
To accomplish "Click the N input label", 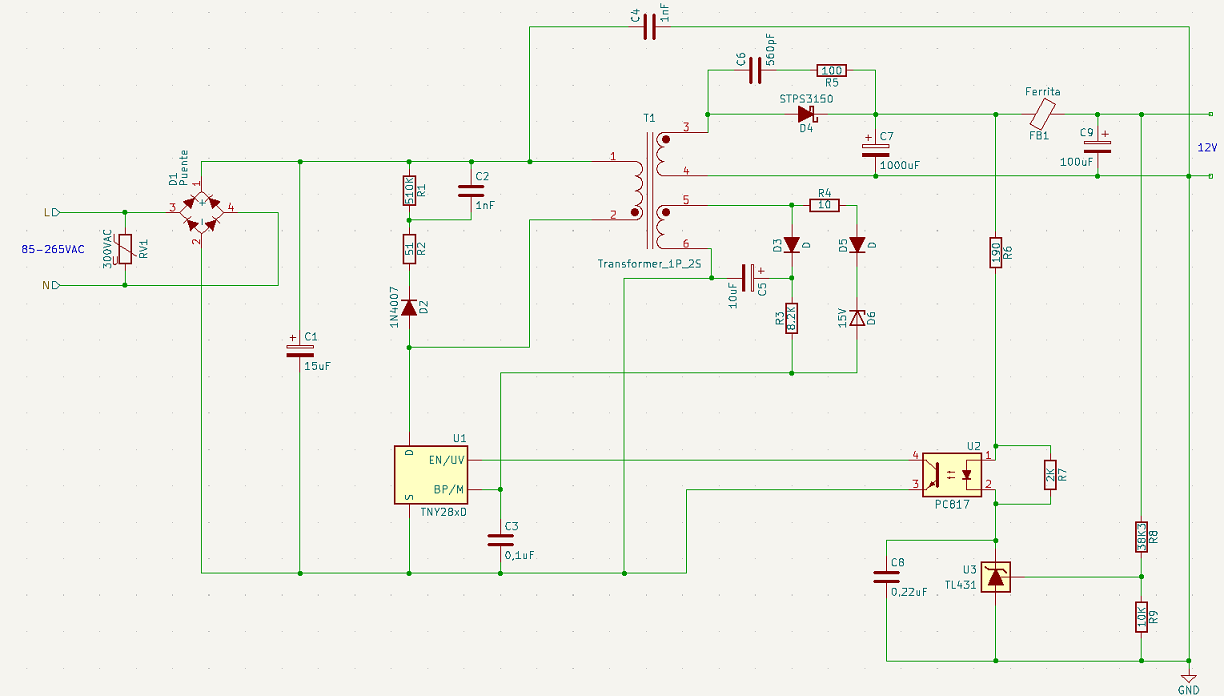I will [x=51, y=285].
